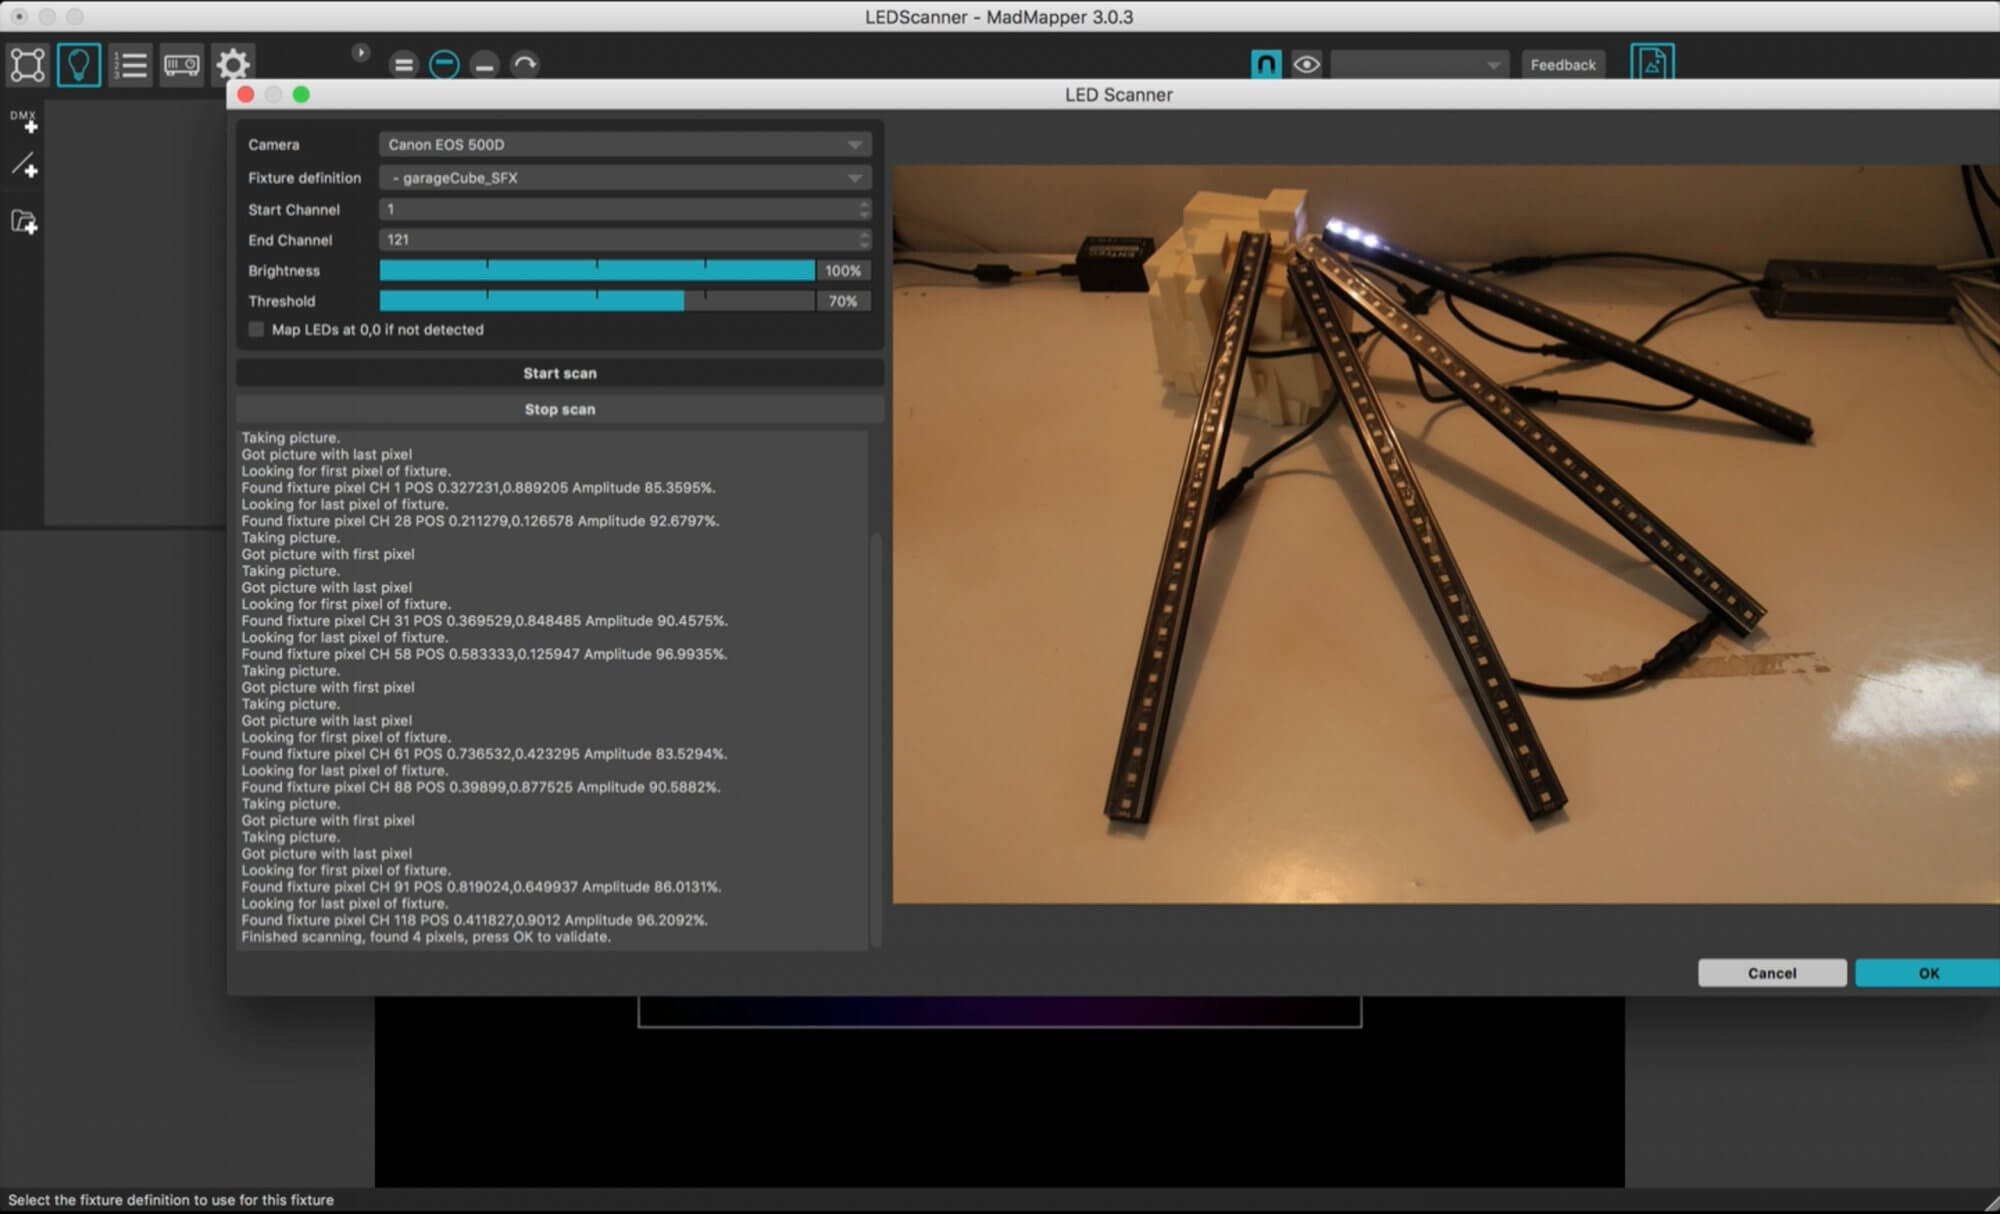This screenshot has height=1214, width=2000.
Task: Click the End Channel field showing 121
Action: [617, 240]
